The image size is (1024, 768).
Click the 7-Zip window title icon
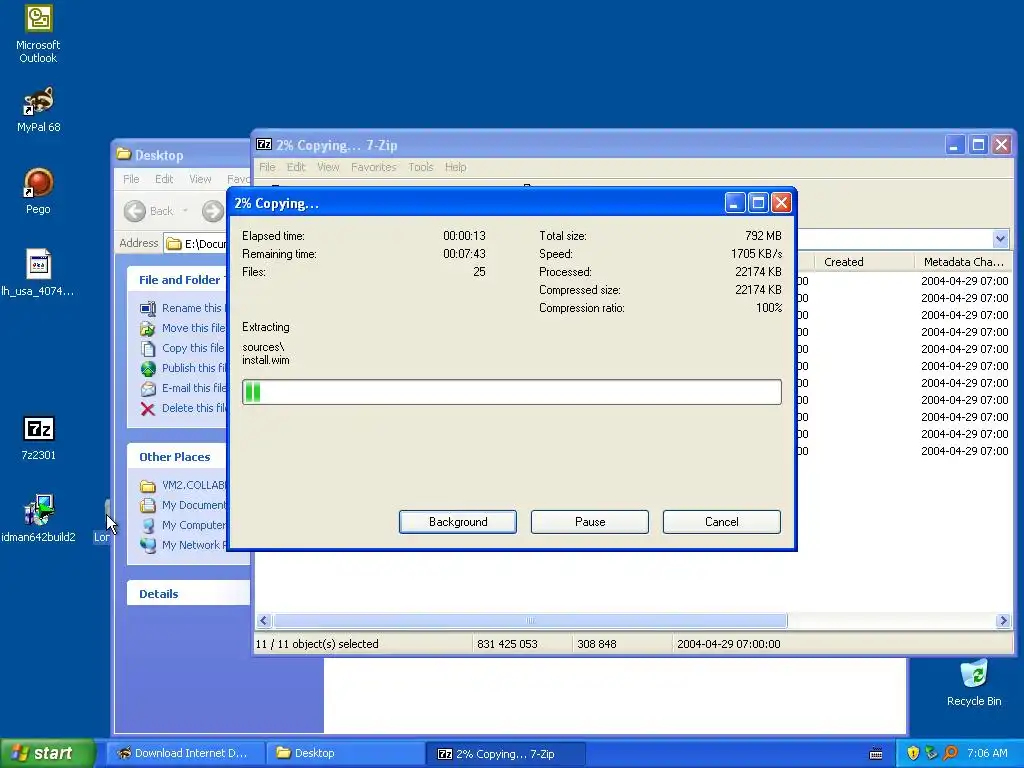pyautogui.click(x=264, y=144)
